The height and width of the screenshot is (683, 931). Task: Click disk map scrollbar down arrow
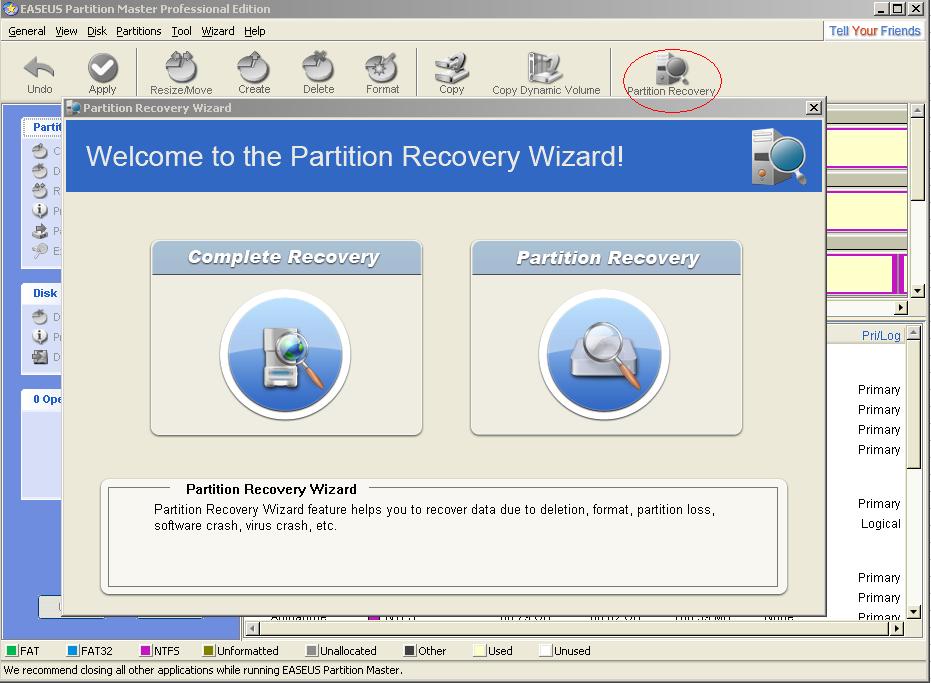point(917,291)
